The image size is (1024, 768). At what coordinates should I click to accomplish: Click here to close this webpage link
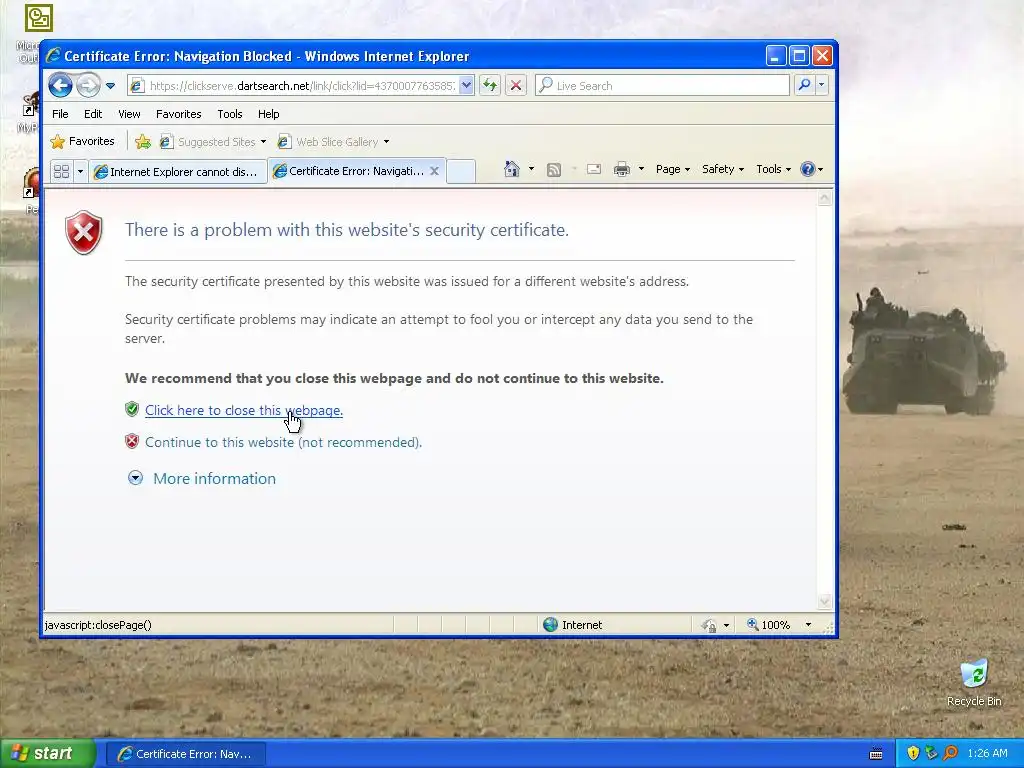[x=244, y=410]
